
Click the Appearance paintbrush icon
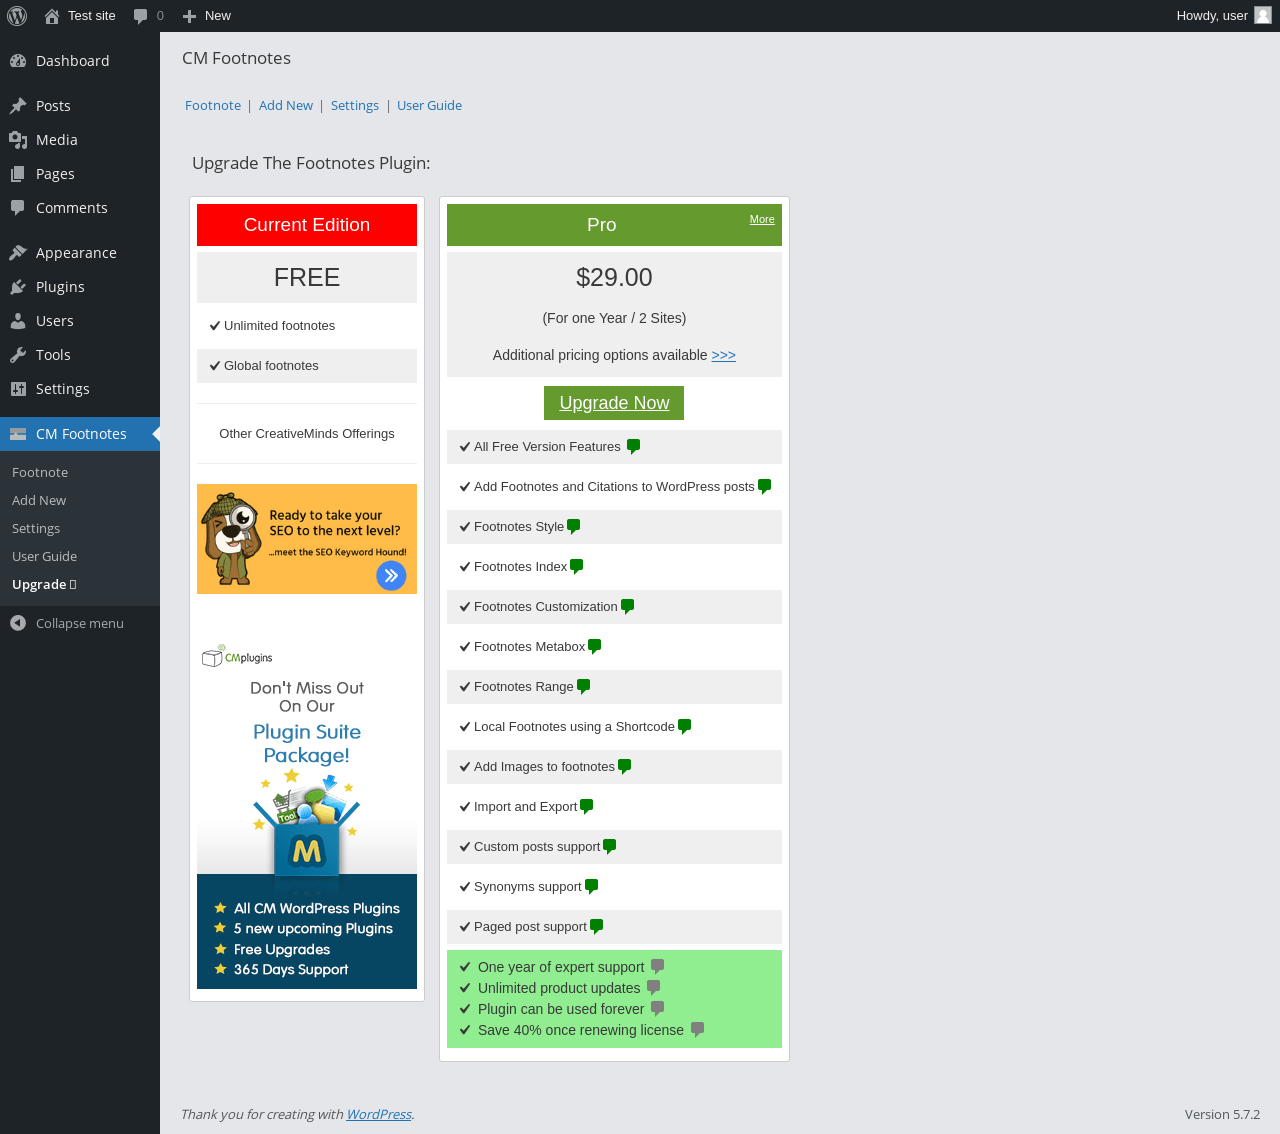(18, 253)
